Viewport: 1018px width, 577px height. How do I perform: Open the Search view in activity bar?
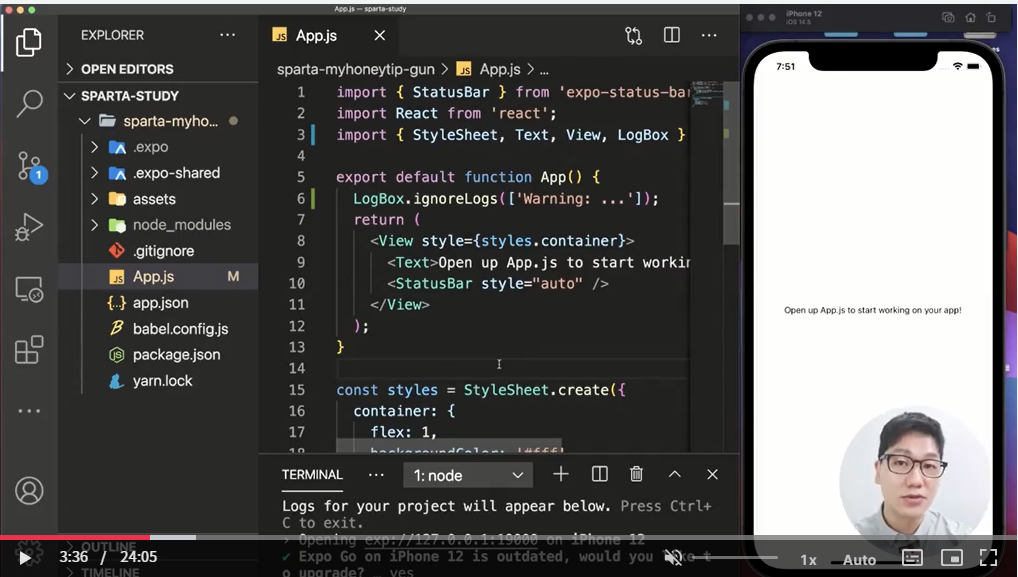29,103
